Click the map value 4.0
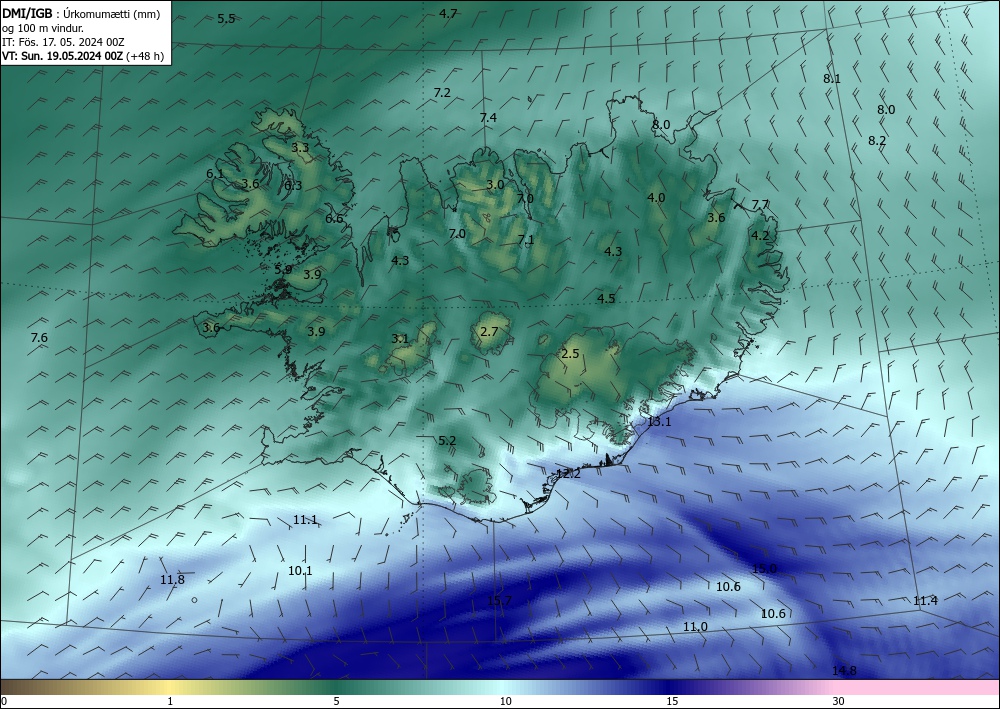 tap(656, 197)
